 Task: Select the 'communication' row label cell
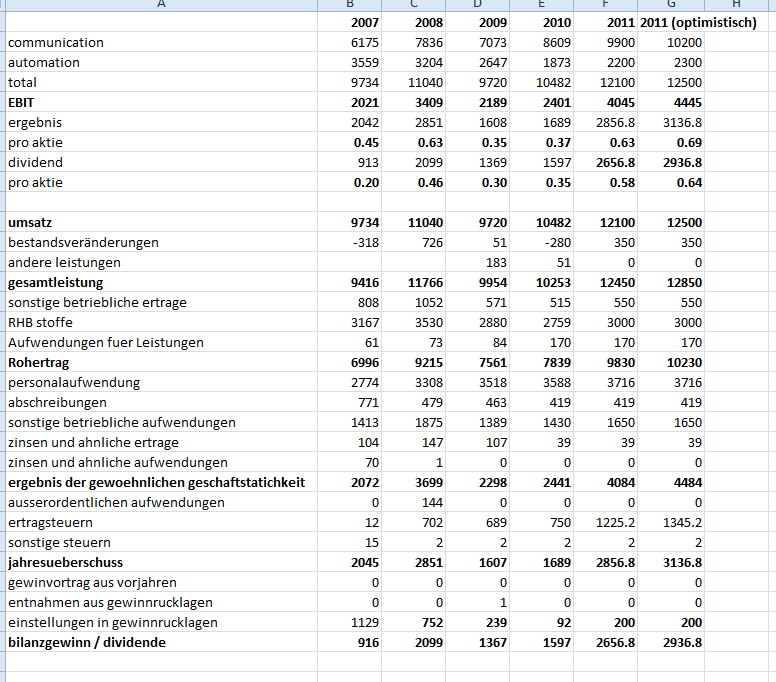point(56,42)
